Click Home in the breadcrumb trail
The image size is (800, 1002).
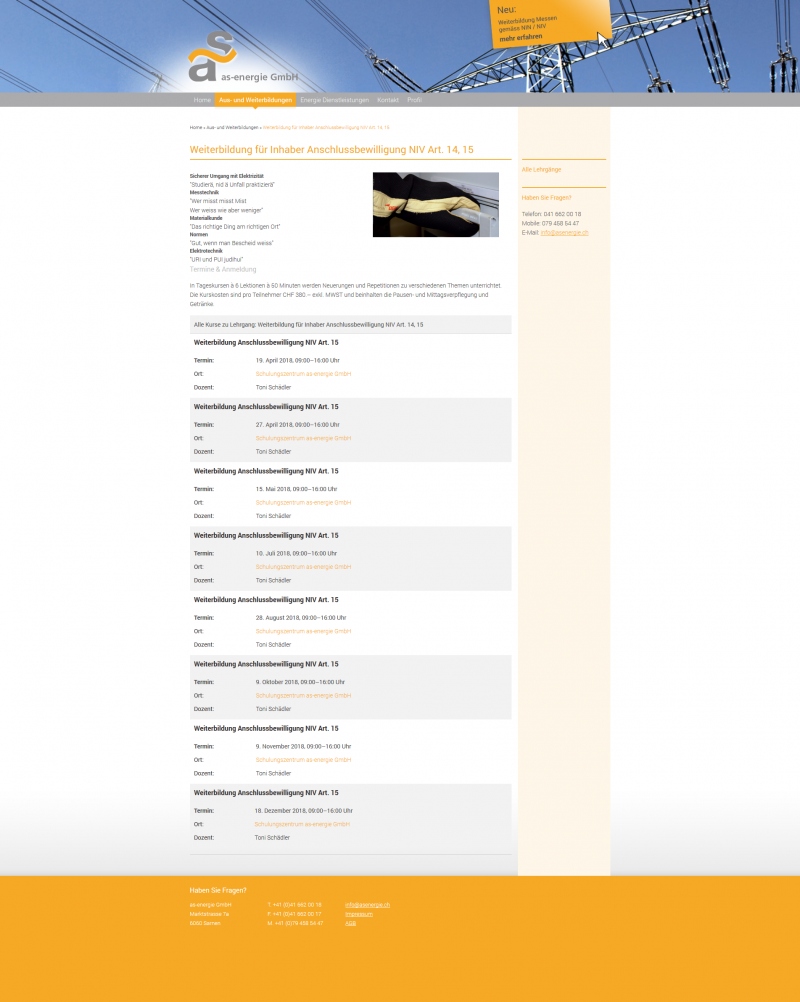[196, 128]
